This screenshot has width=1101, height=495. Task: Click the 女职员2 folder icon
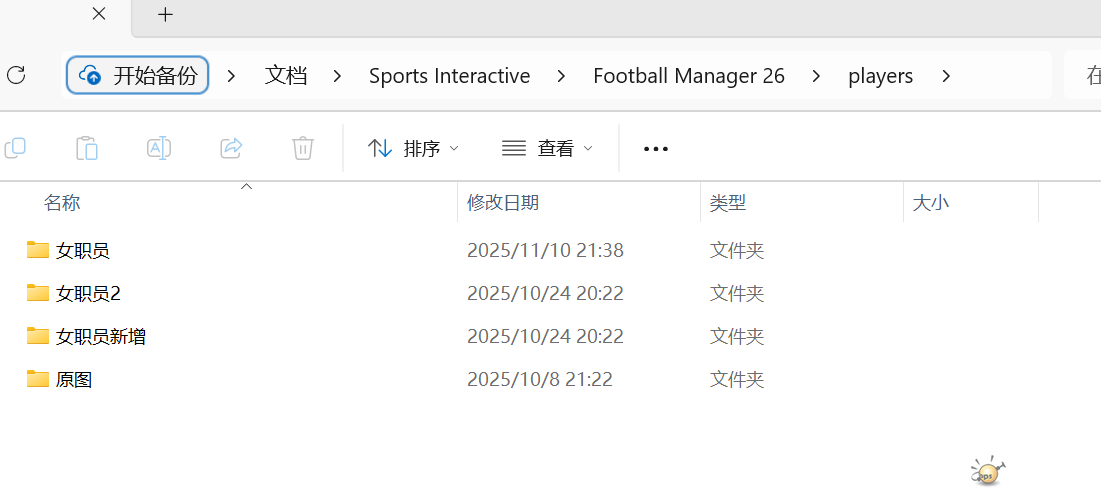(38, 293)
